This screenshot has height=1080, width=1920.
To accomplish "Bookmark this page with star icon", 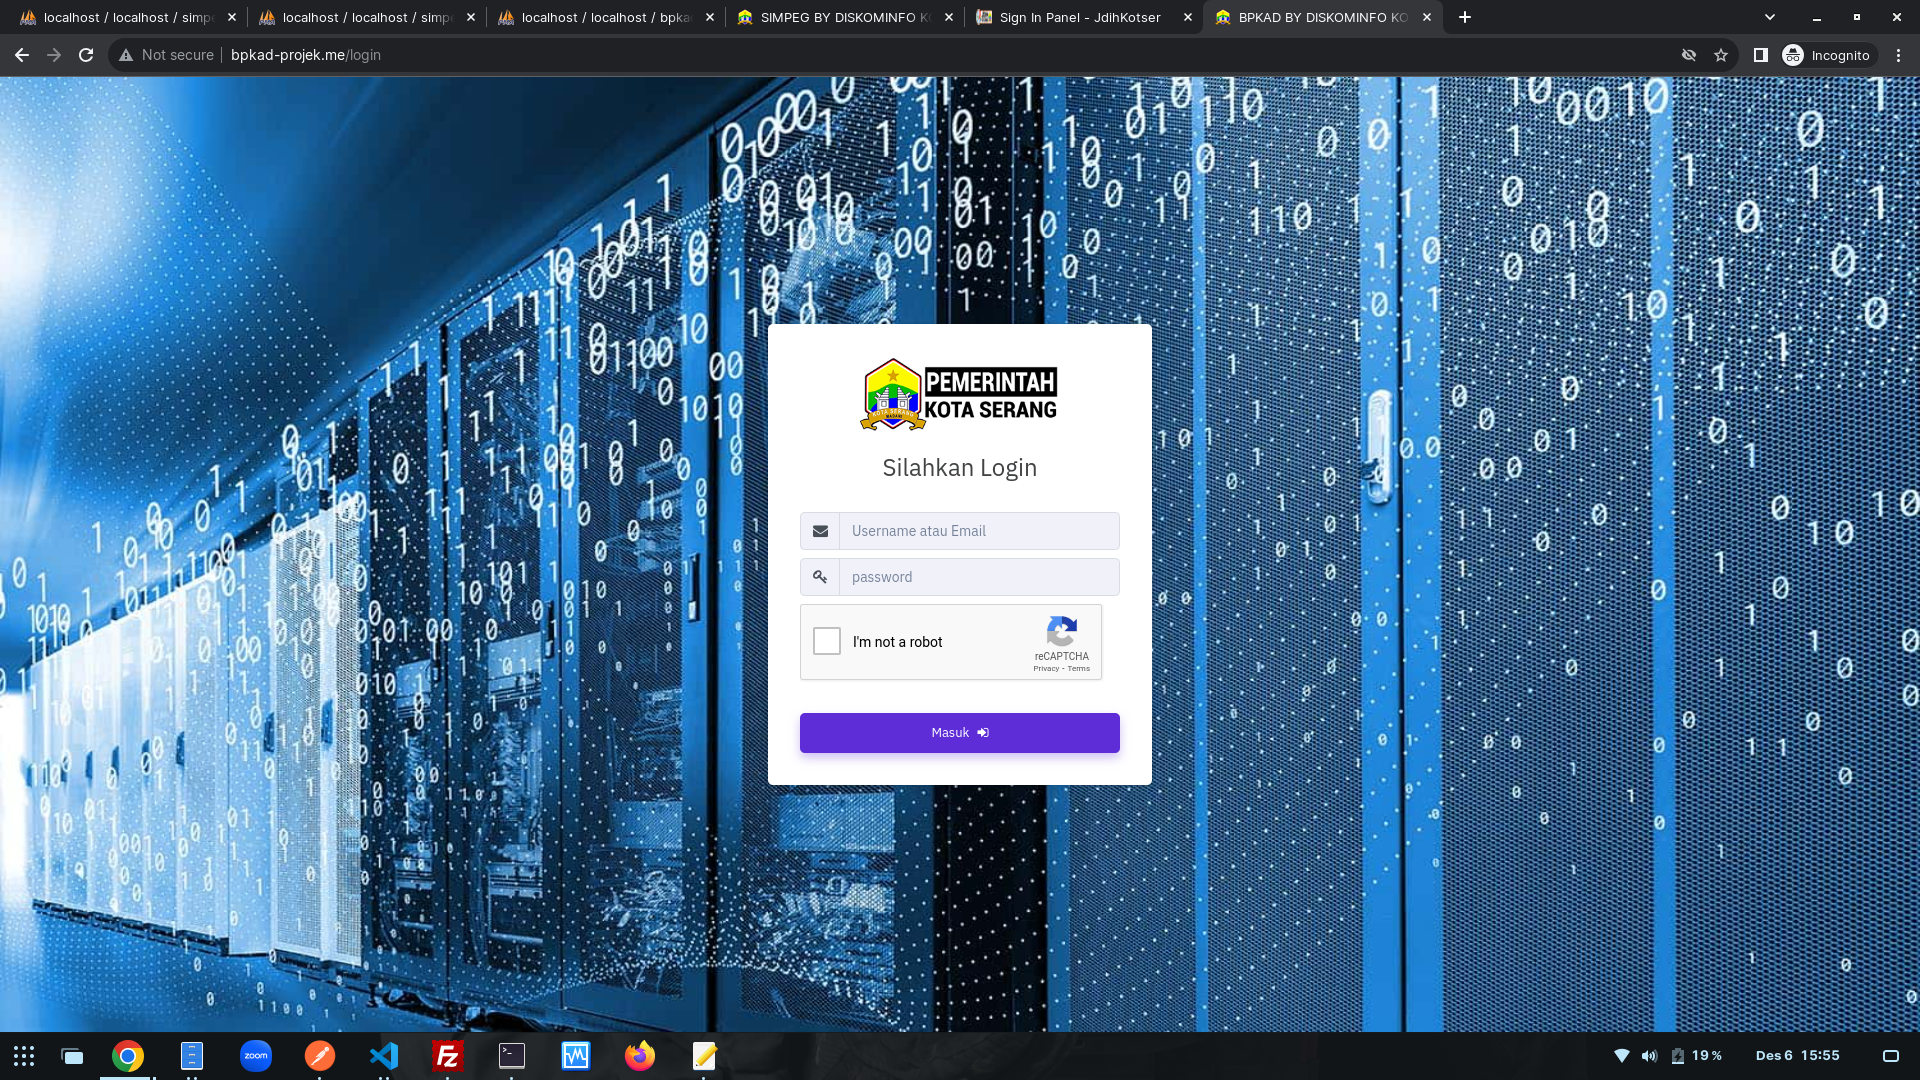I will point(1721,55).
